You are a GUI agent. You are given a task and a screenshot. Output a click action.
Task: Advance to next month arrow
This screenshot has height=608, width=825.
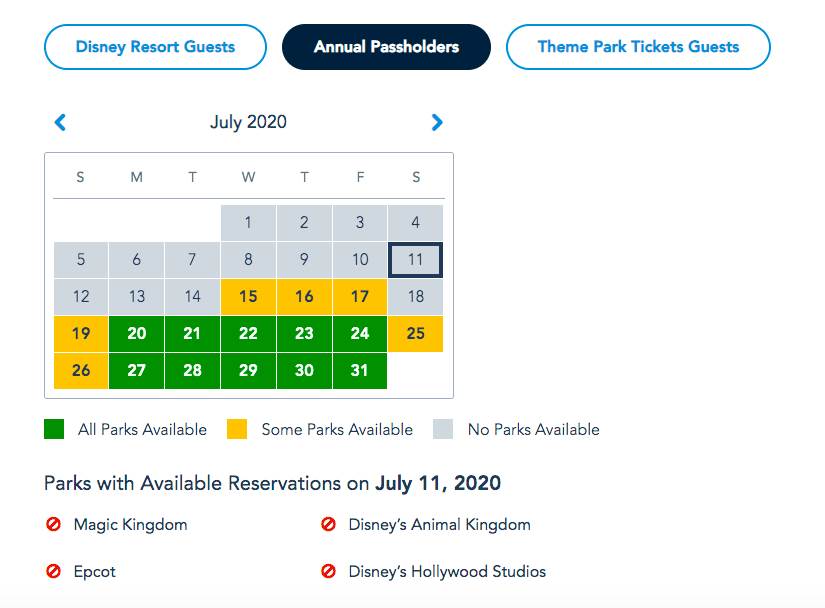click(x=436, y=123)
